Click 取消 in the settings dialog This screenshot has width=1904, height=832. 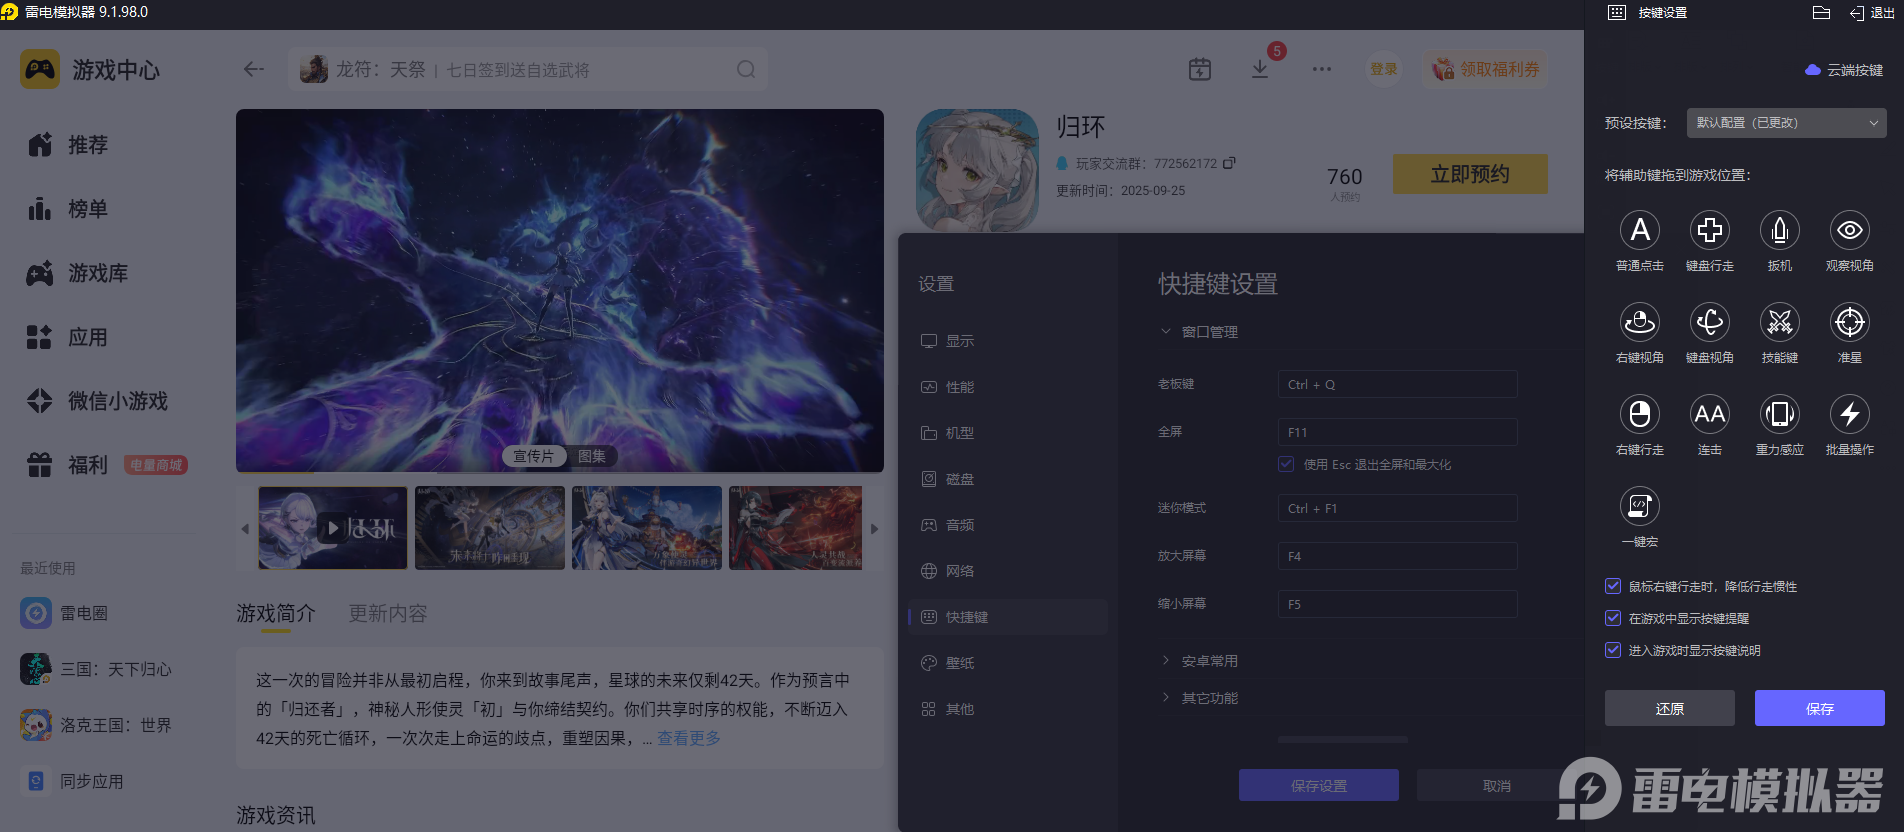pyautogui.click(x=1497, y=785)
